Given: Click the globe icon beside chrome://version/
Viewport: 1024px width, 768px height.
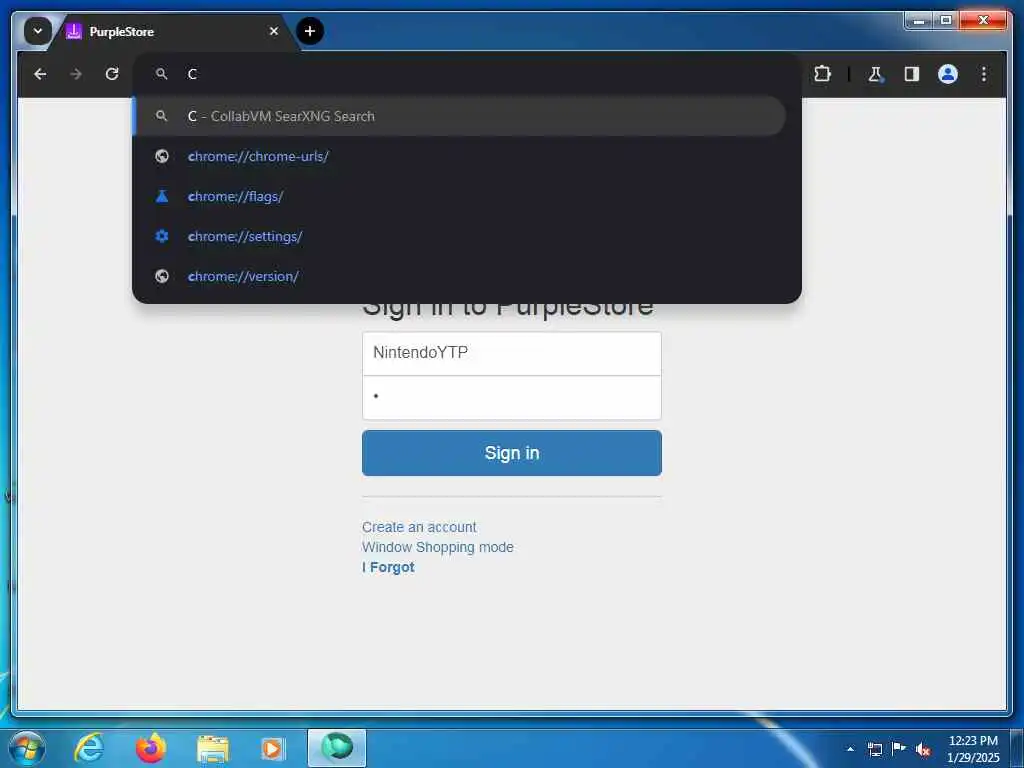Looking at the screenshot, I should point(162,276).
